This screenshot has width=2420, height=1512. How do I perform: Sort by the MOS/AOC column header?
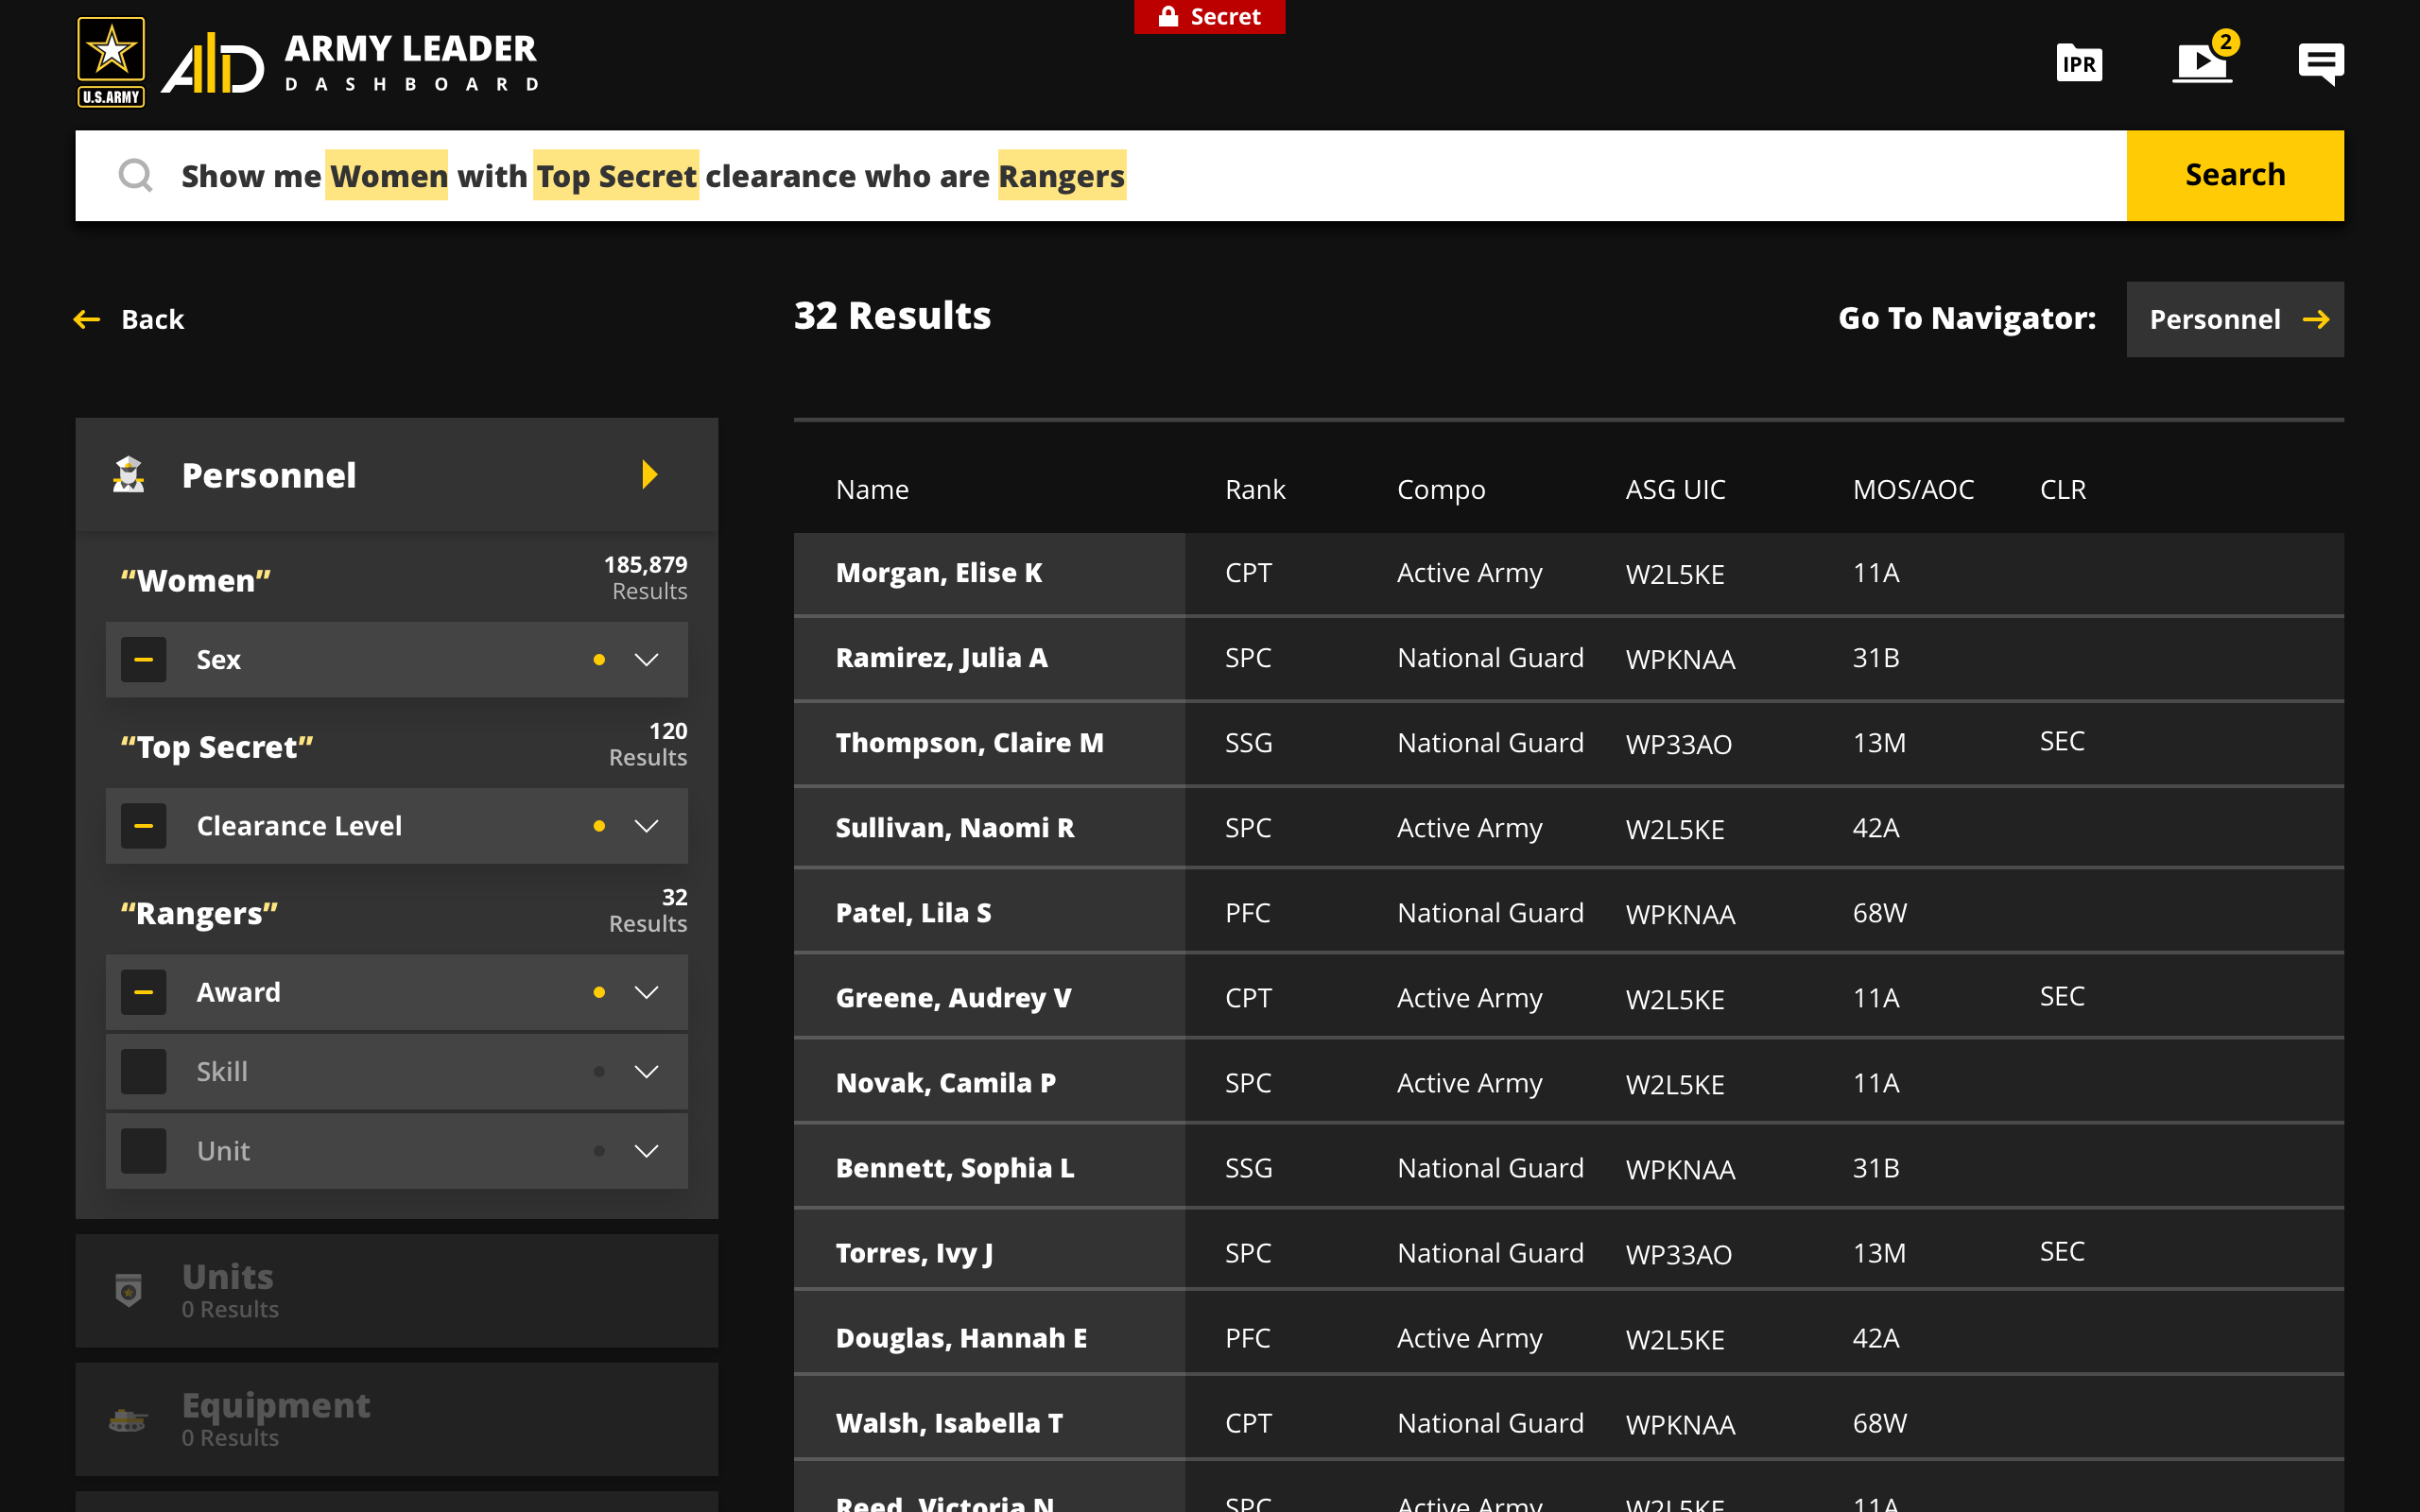(x=1912, y=490)
